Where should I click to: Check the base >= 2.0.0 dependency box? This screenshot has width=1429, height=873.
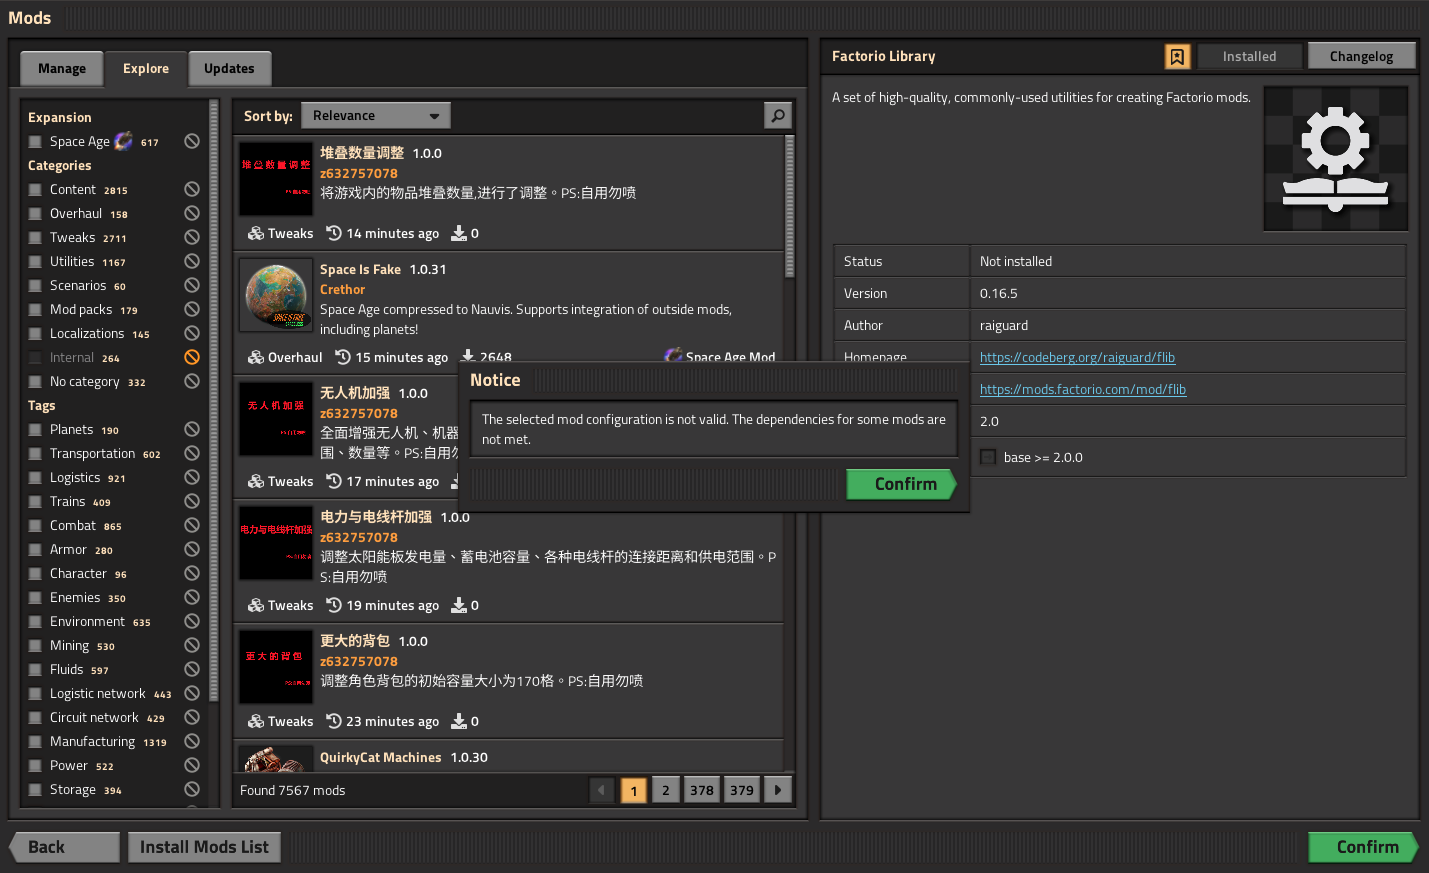[x=988, y=457]
